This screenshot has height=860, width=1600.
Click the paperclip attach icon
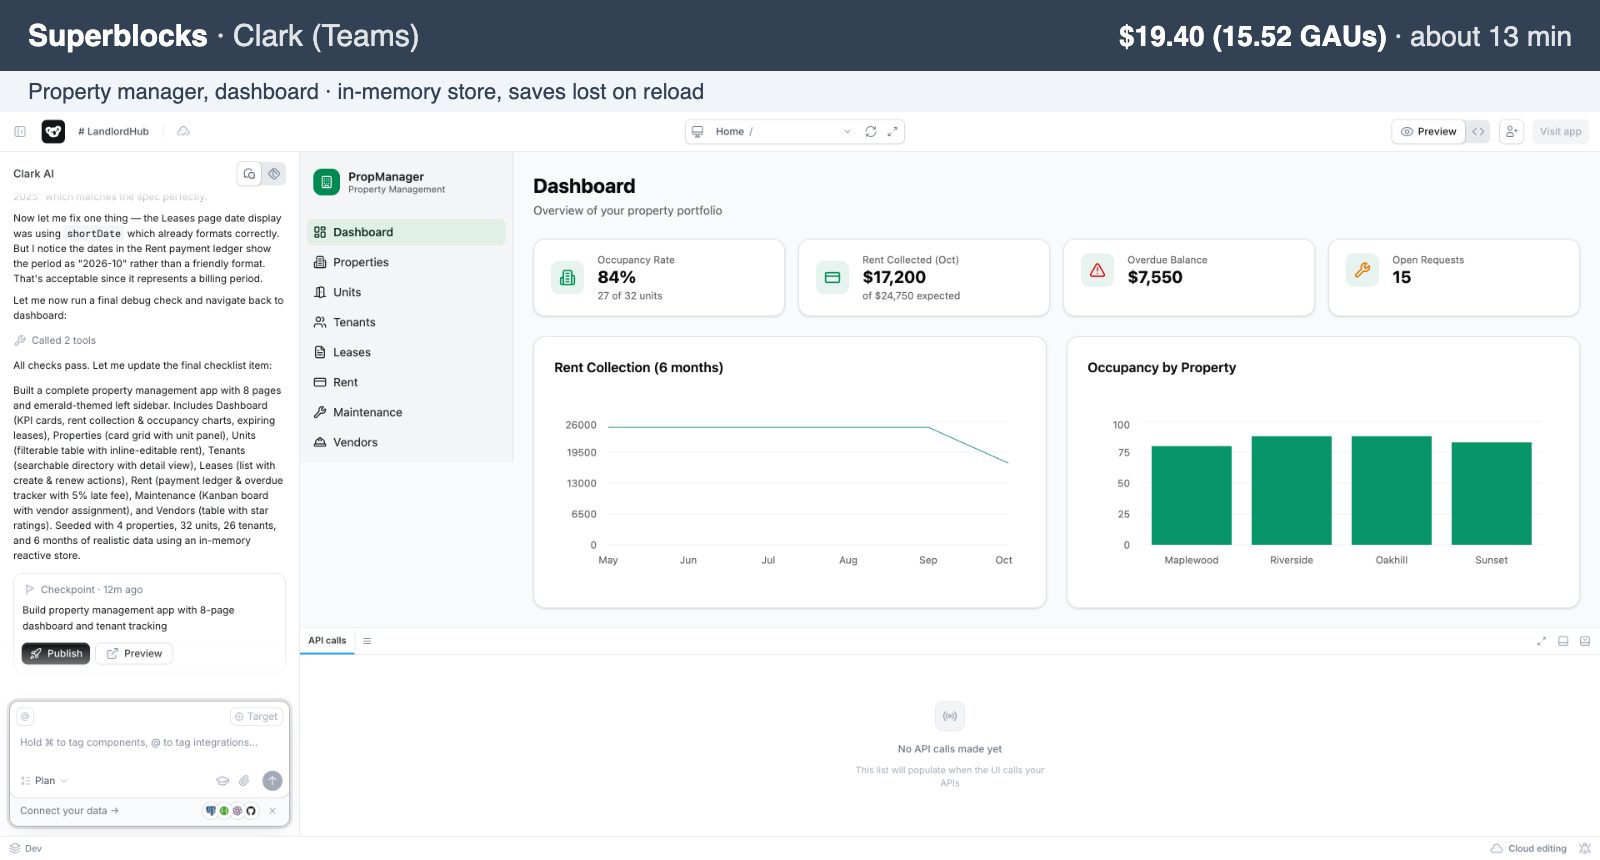click(x=244, y=780)
